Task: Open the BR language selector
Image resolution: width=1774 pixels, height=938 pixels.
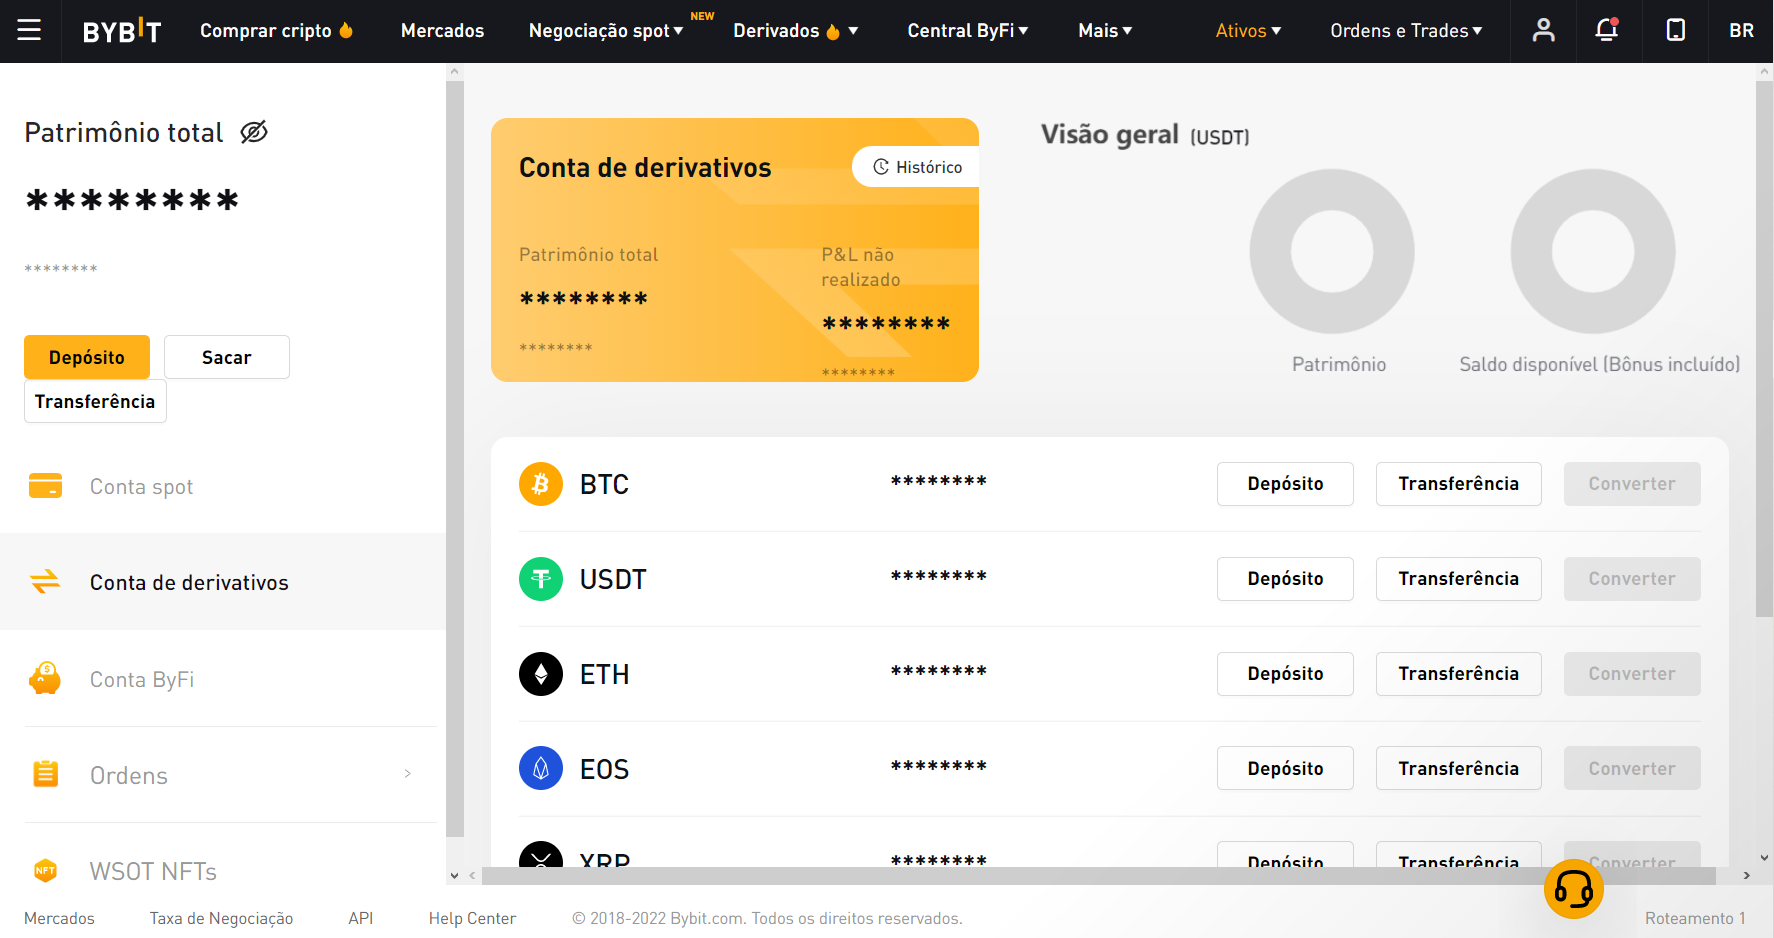Action: pos(1741,31)
